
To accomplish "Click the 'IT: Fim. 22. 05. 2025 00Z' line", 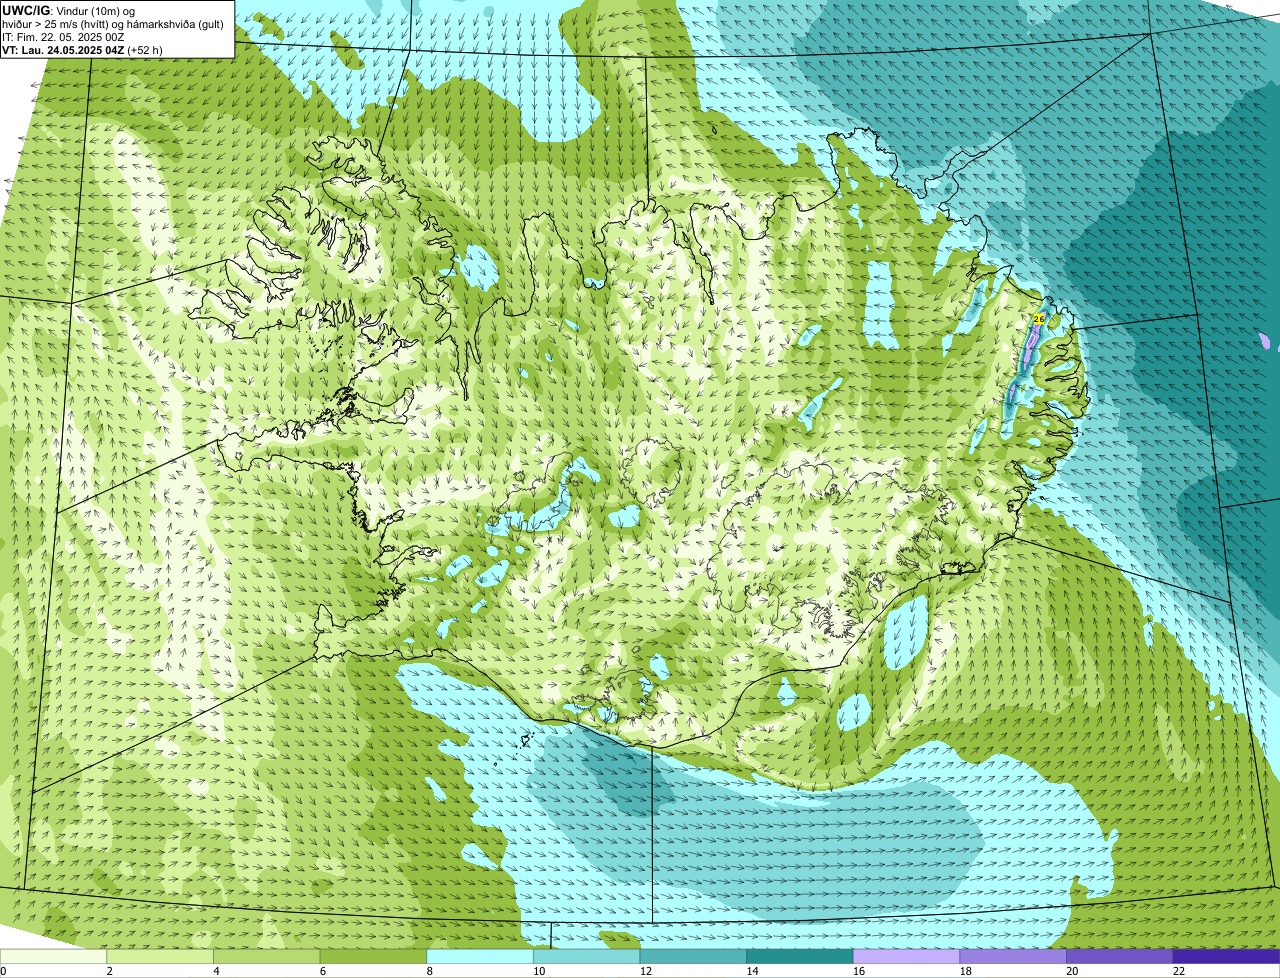I will pos(63,37).
